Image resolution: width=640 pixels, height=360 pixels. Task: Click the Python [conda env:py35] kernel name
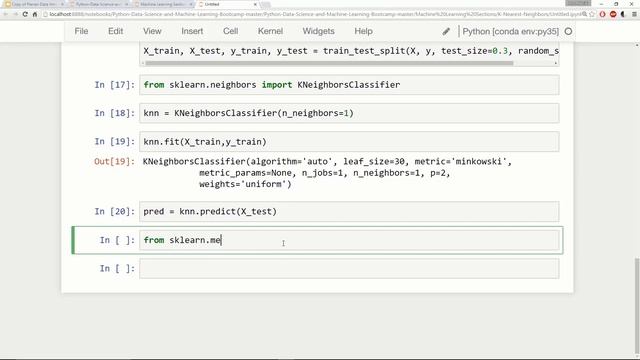511,31
